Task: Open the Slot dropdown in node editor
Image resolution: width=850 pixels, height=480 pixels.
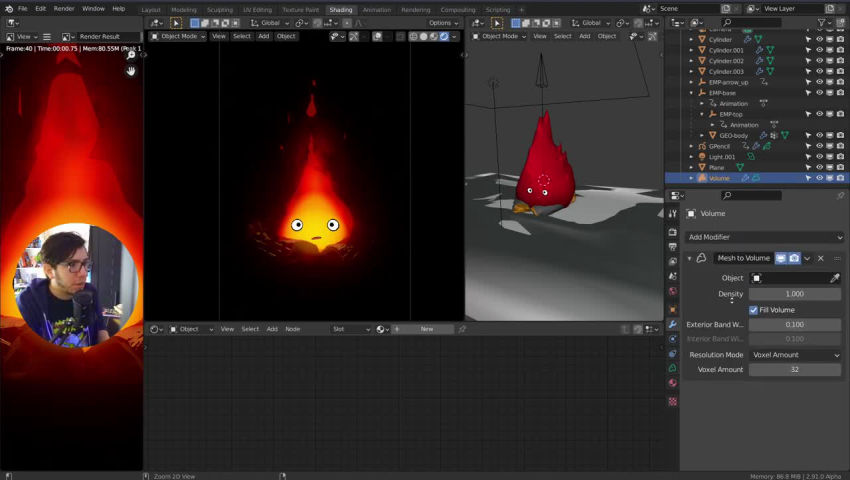Action: pos(351,329)
